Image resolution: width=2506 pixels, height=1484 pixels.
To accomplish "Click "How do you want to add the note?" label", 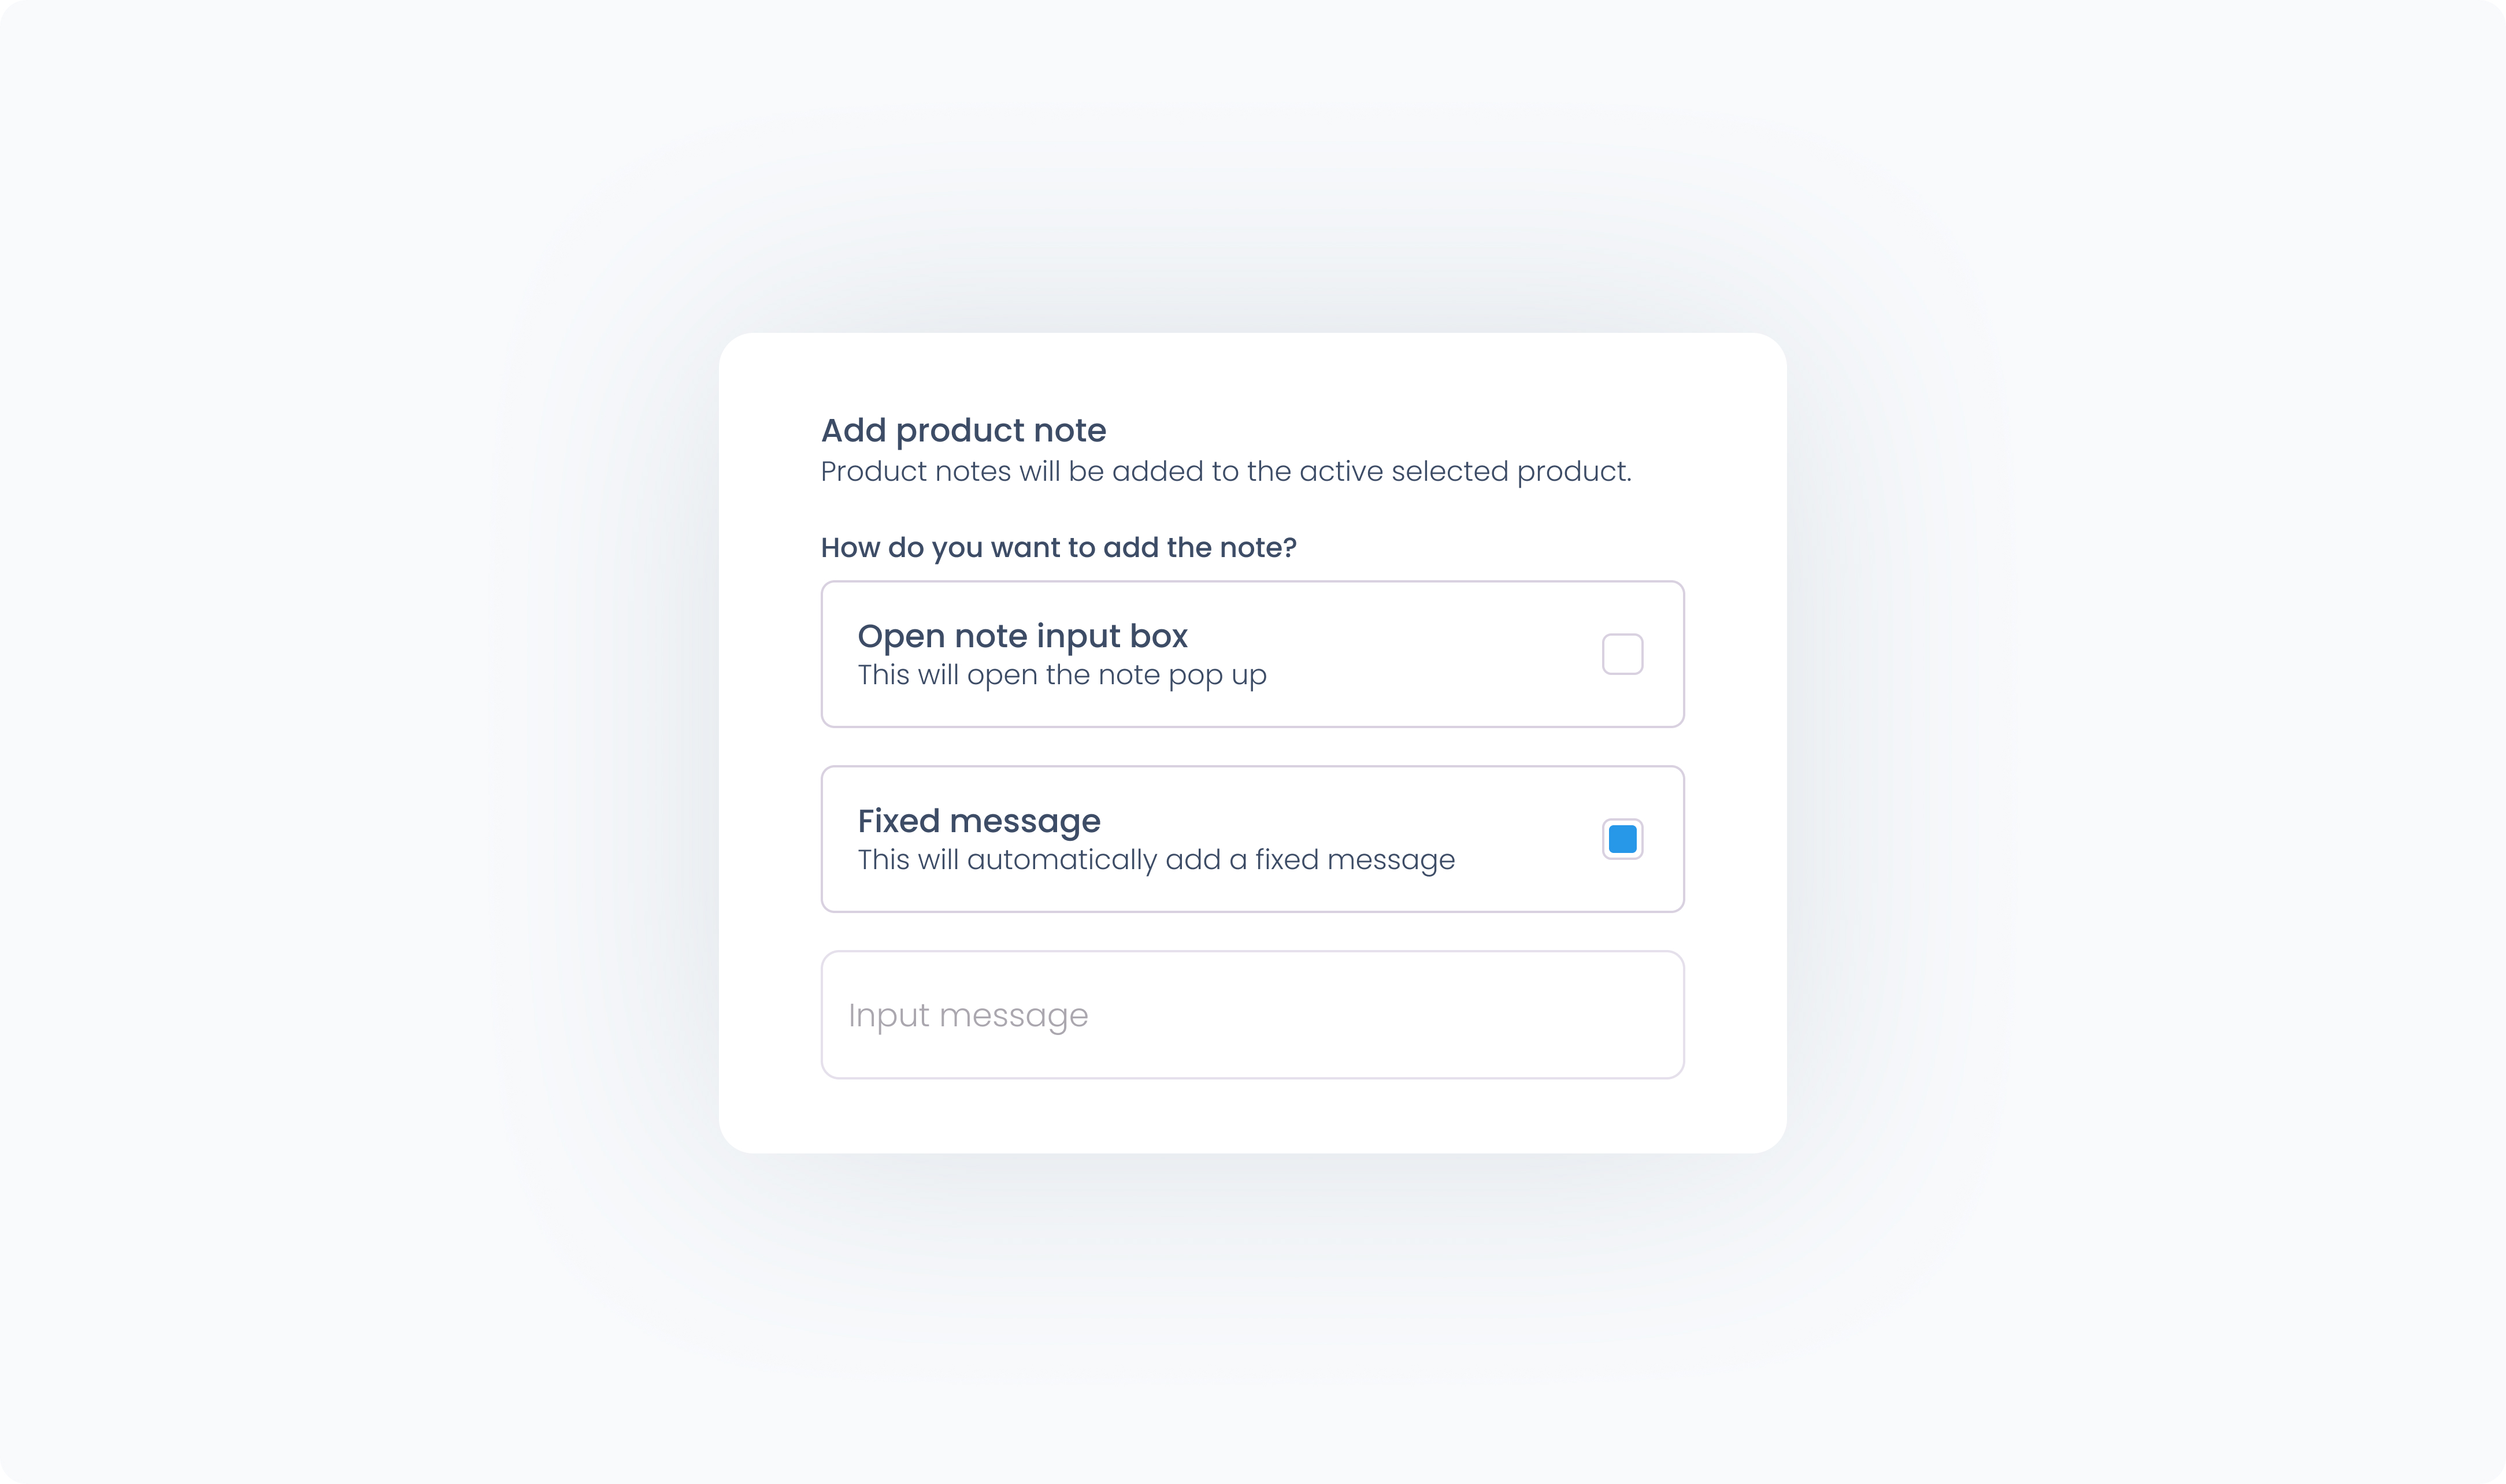I will tap(1058, 548).
